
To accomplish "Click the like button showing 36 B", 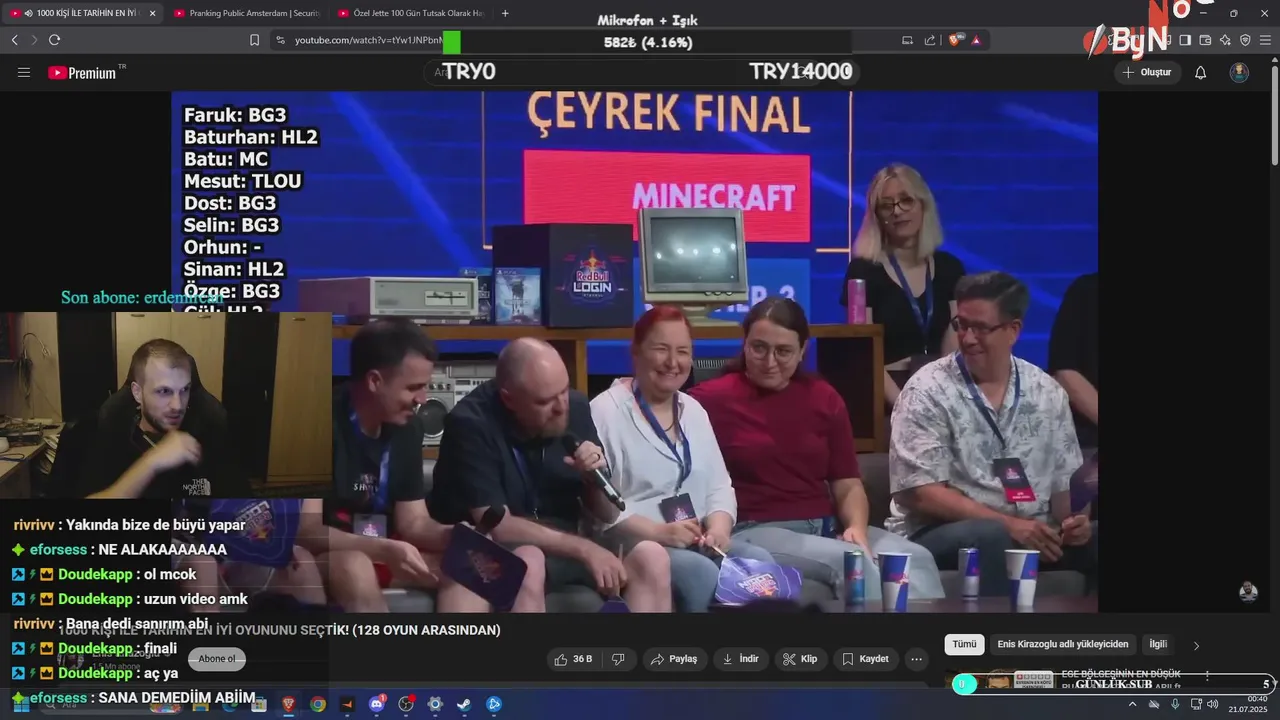I will click(x=573, y=659).
